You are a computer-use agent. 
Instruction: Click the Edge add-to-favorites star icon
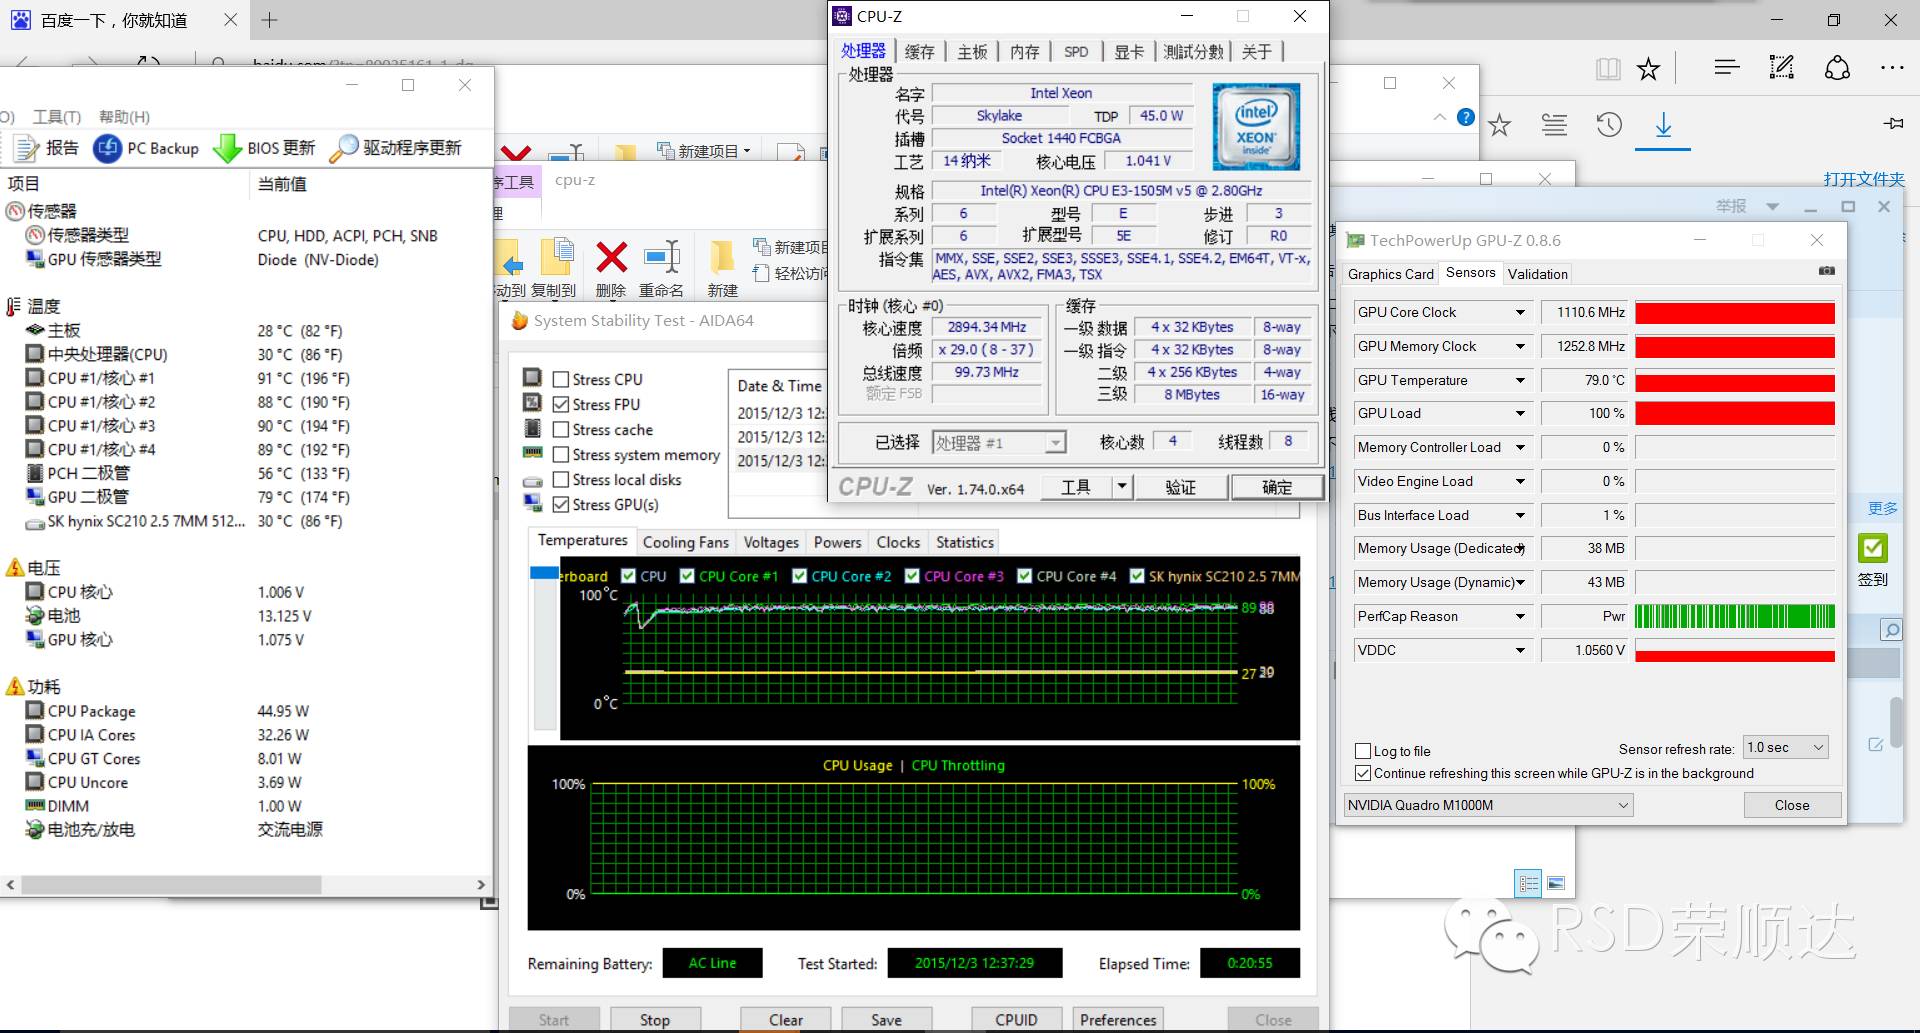1648,68
